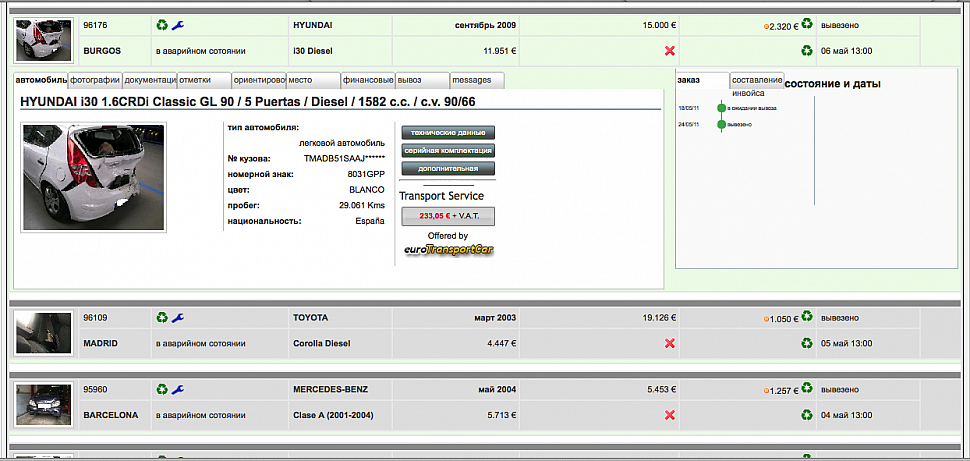Click the 233,05 € + V.A.T. transport button

[x=448, y=217]
